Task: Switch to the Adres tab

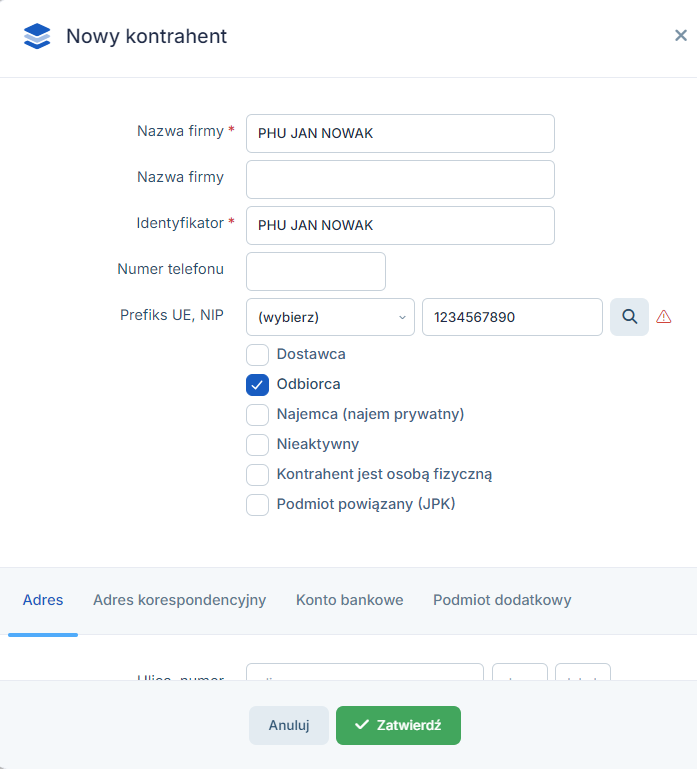Action: [x=43, y=600]
